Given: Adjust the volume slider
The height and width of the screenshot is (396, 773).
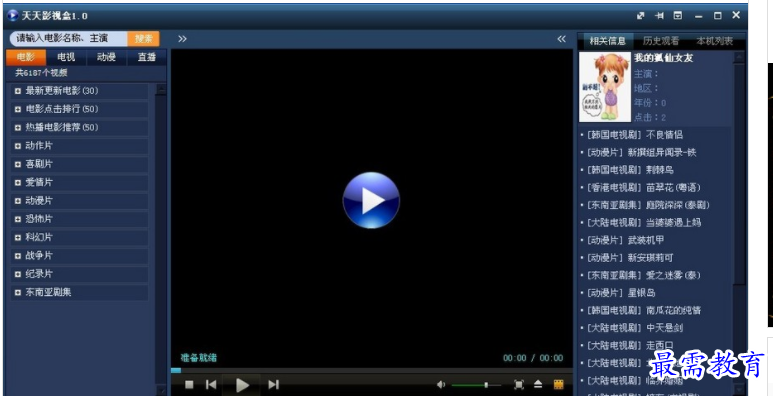Looking at the screenshot, I should pos(476,385).
